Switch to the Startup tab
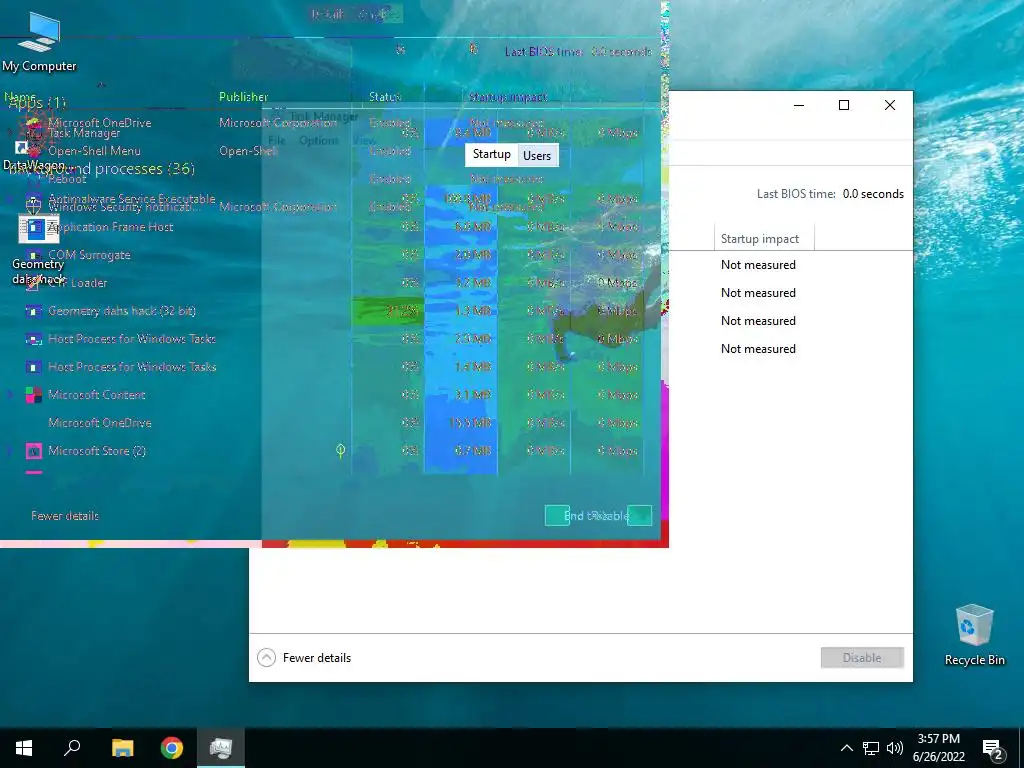Viewport: 1024px width, 768px height. 491,155
